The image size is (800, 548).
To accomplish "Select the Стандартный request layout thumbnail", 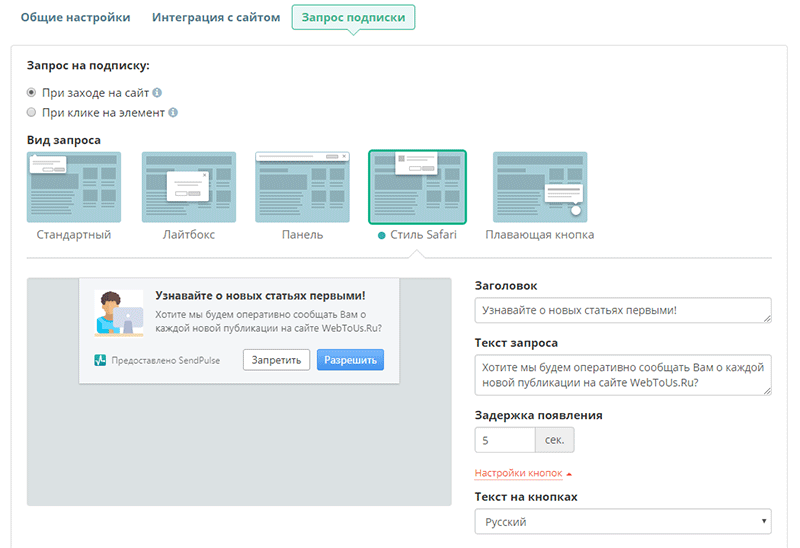I will [x=74, y=187].
